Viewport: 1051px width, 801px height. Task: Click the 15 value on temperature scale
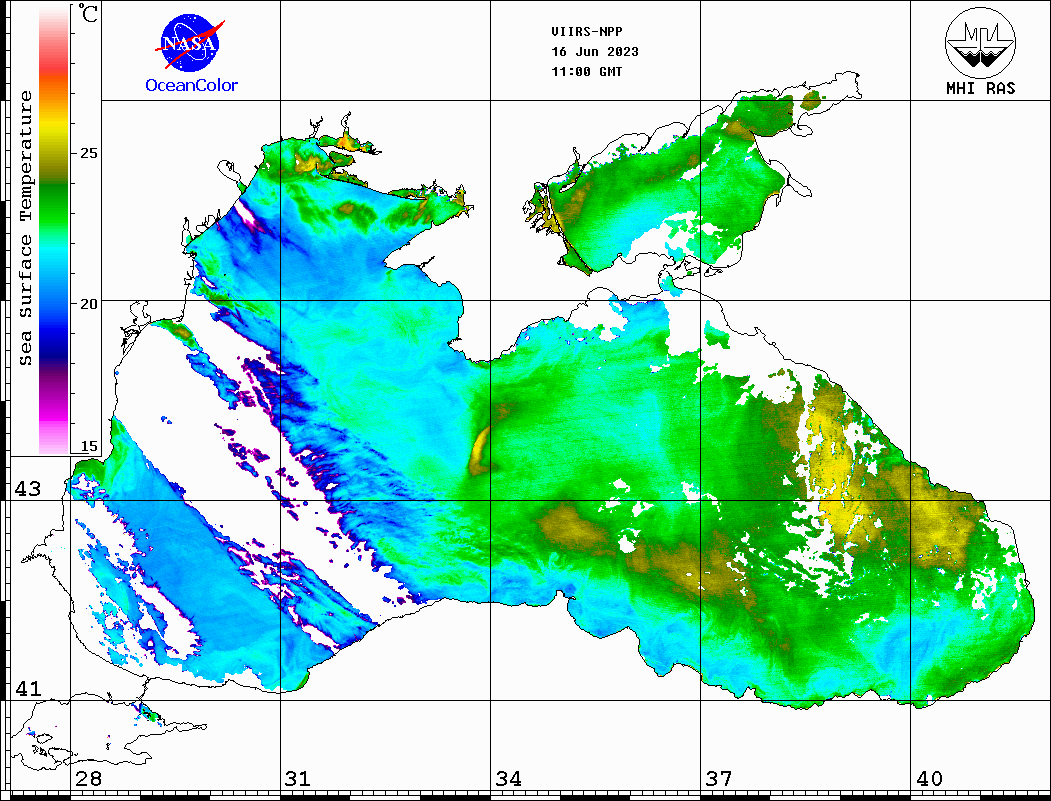tap(88, 446)
